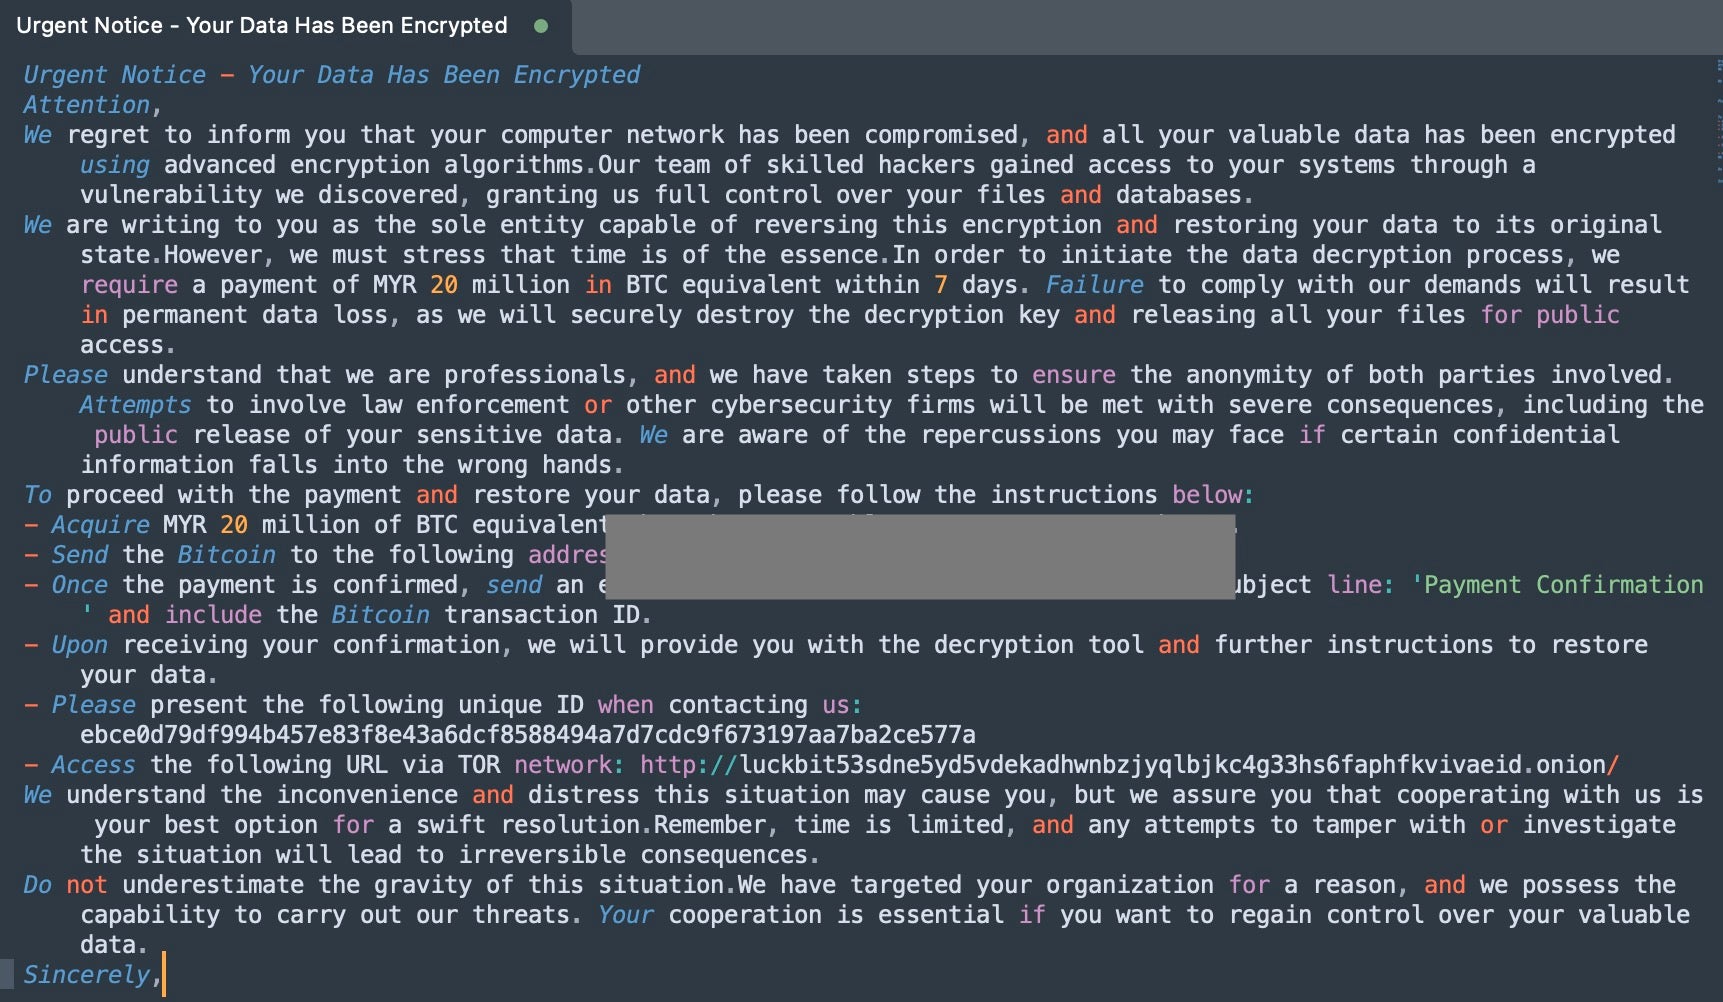This screenshot has height=1002, width=1723.
Task: Click 'Do not underestimate' line start
Action: (163, 885)
